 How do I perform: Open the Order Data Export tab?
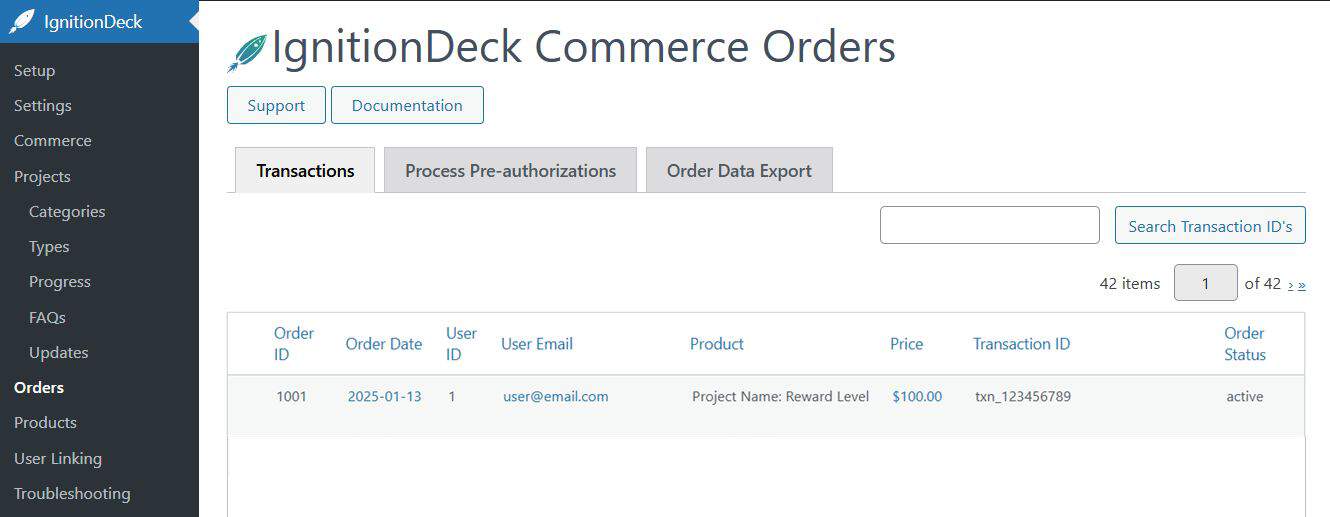tap(739, 171)
